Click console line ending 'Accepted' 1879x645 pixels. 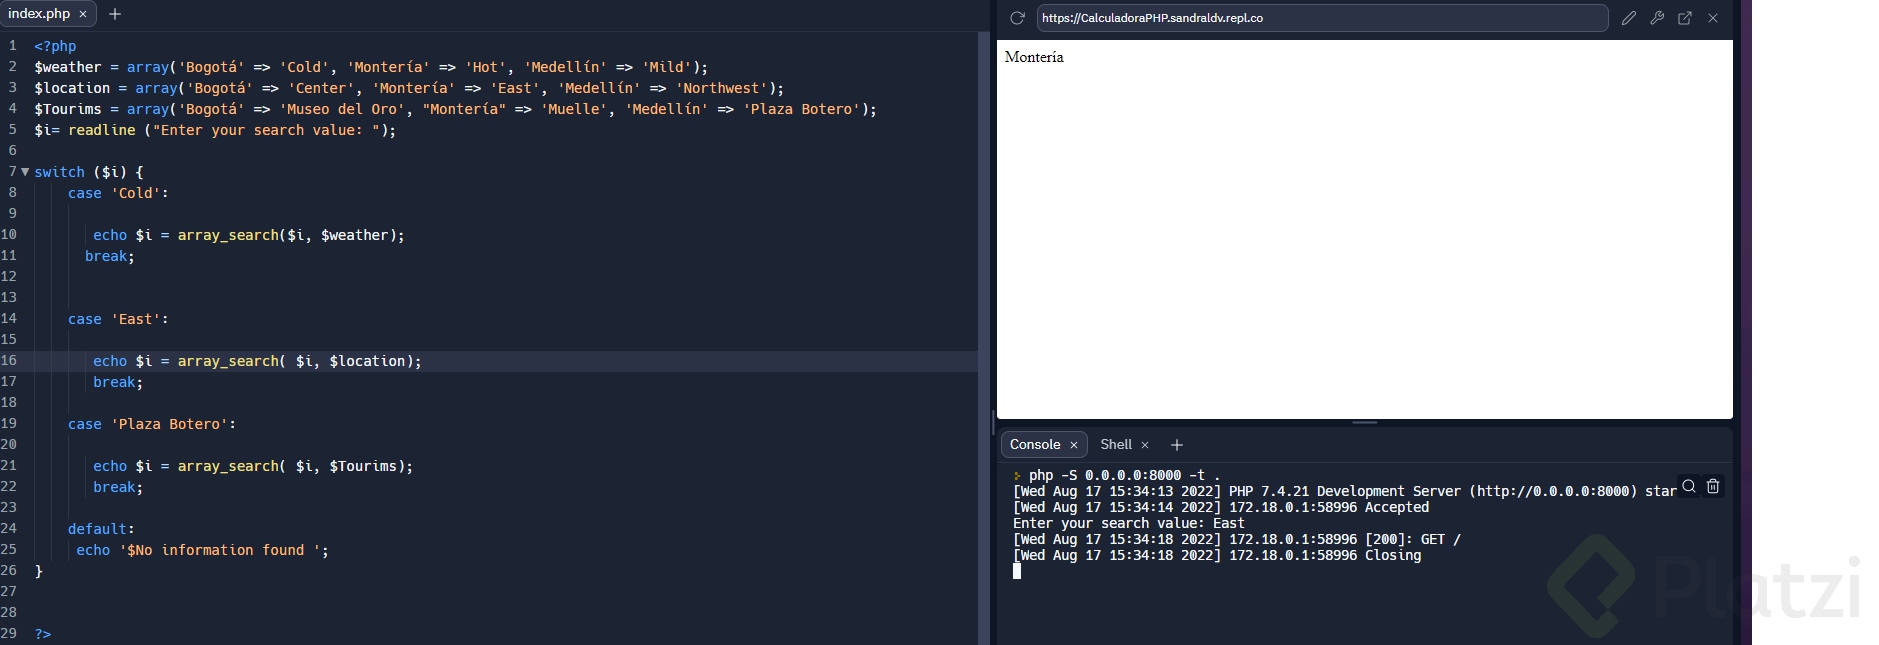(x=1221, y=507)
